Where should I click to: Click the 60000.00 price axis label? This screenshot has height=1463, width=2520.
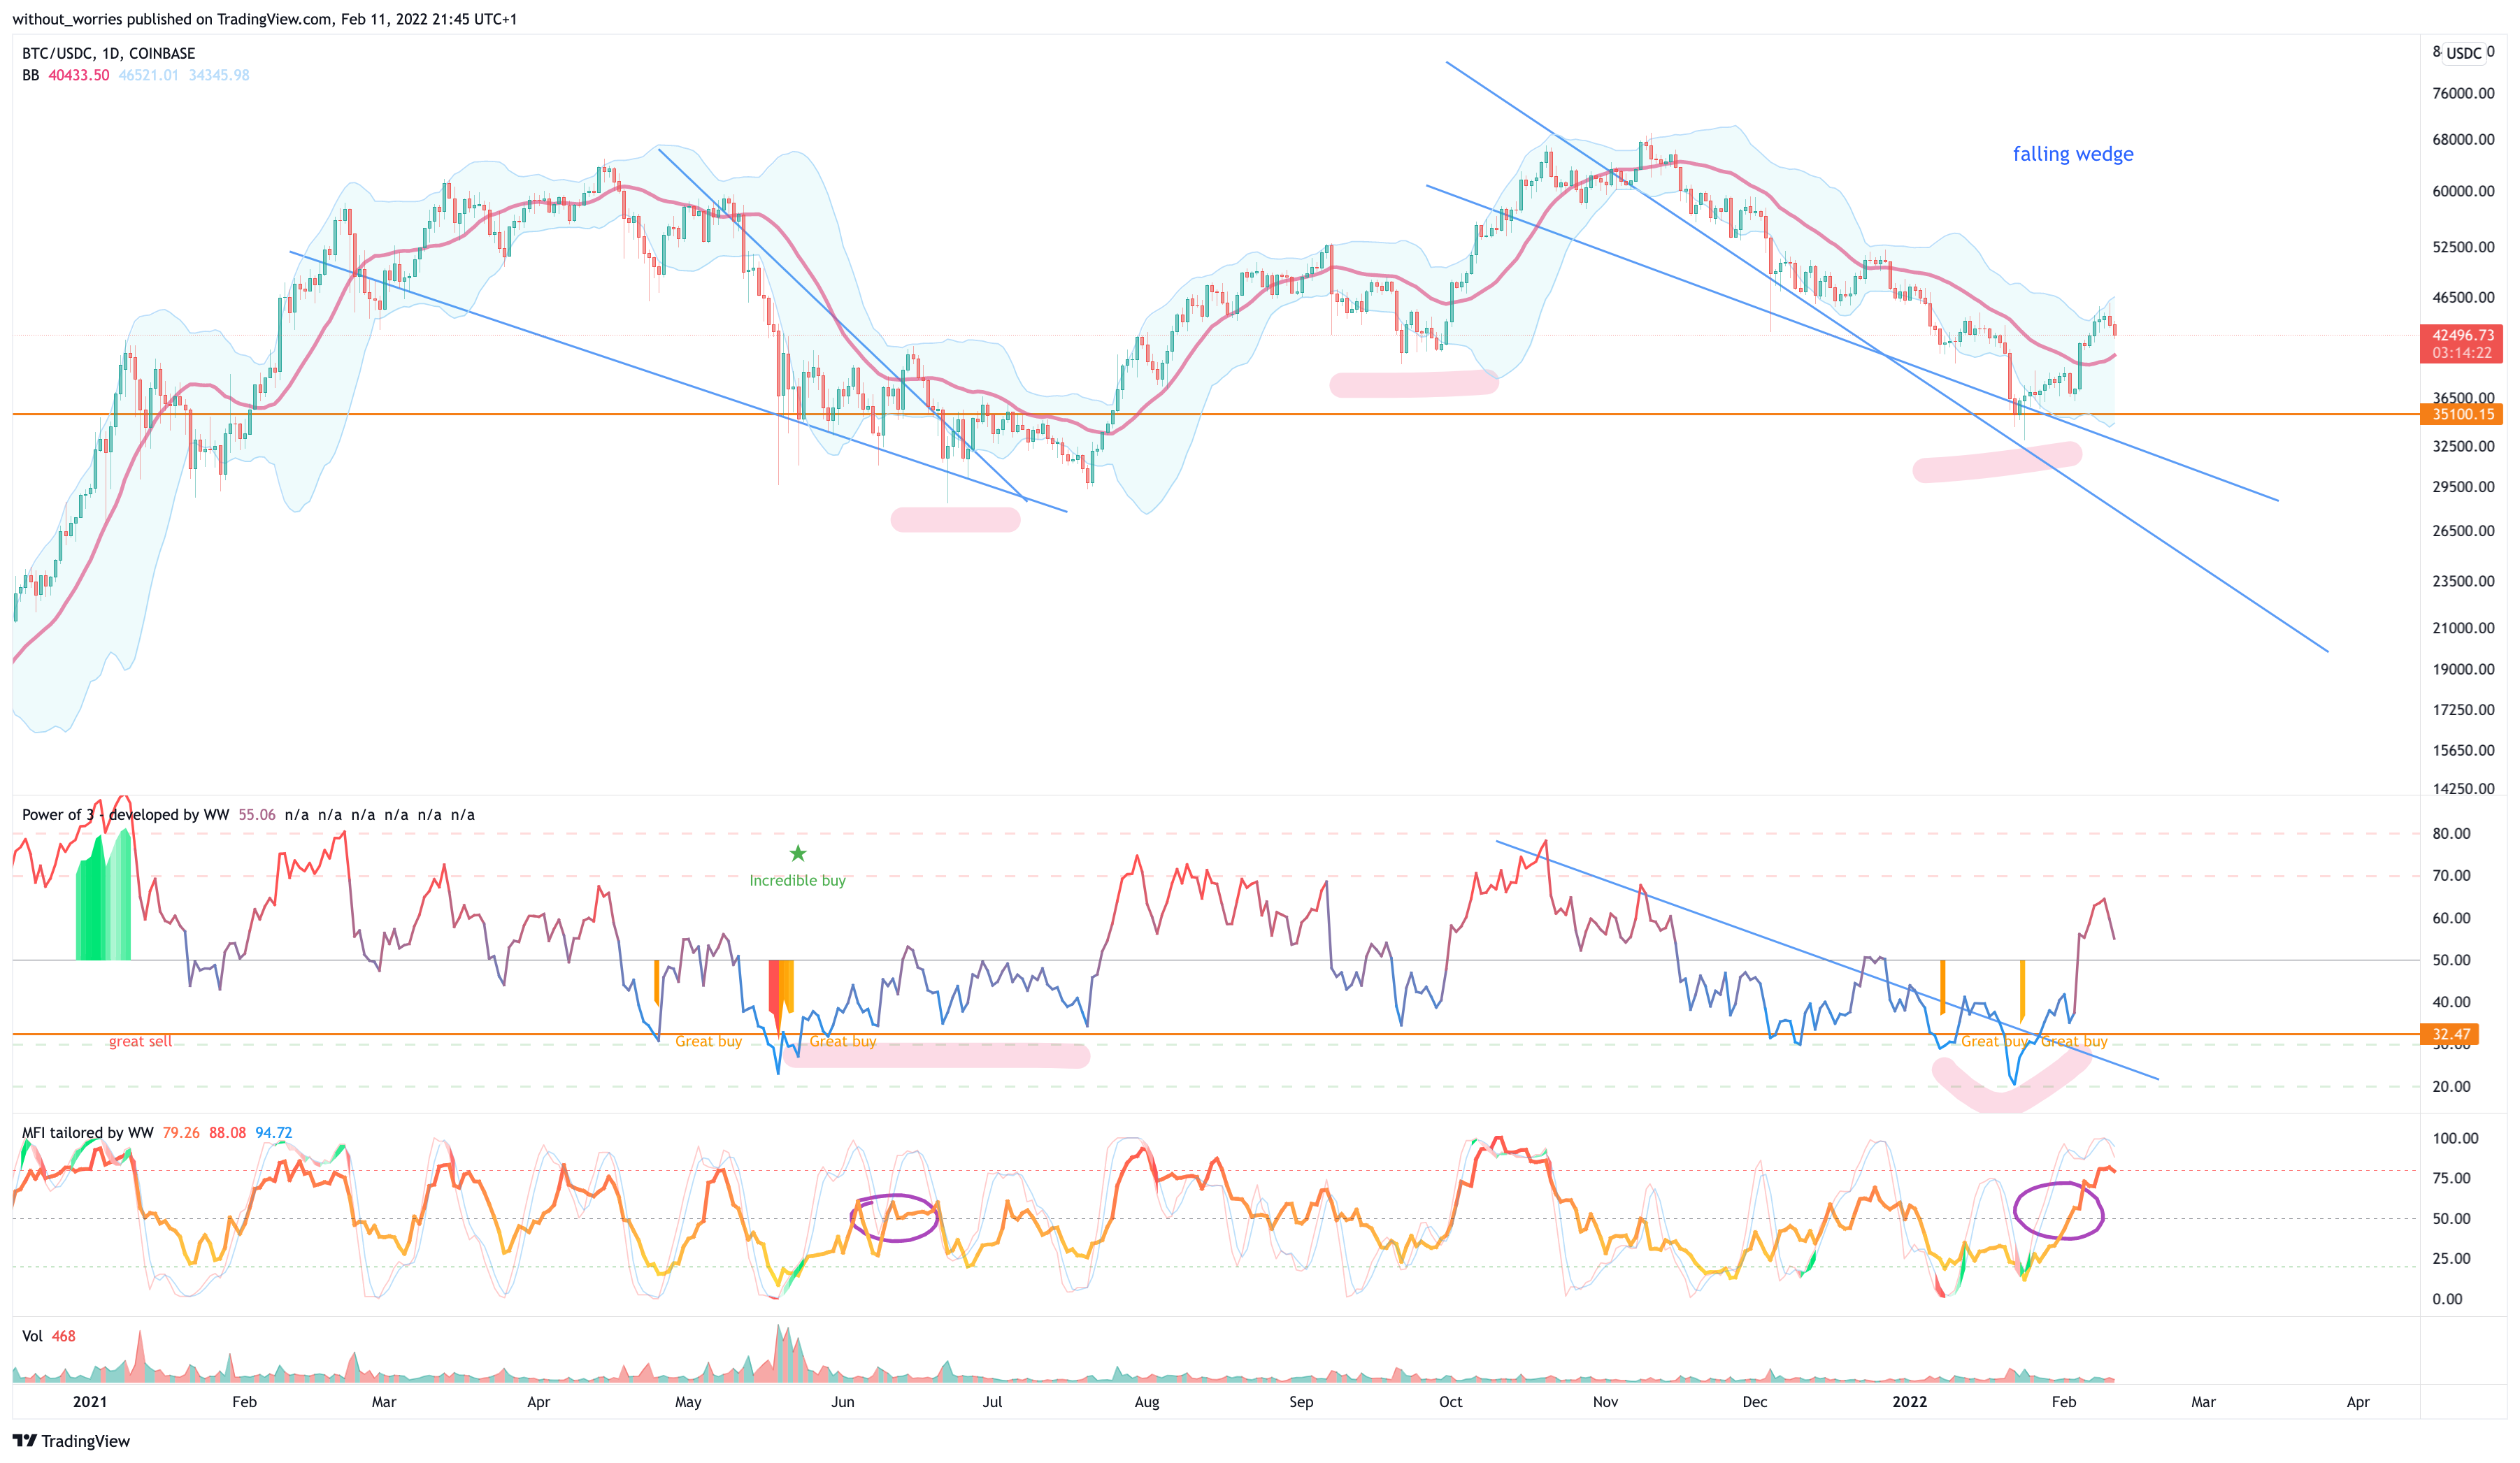coord(2463,191)
